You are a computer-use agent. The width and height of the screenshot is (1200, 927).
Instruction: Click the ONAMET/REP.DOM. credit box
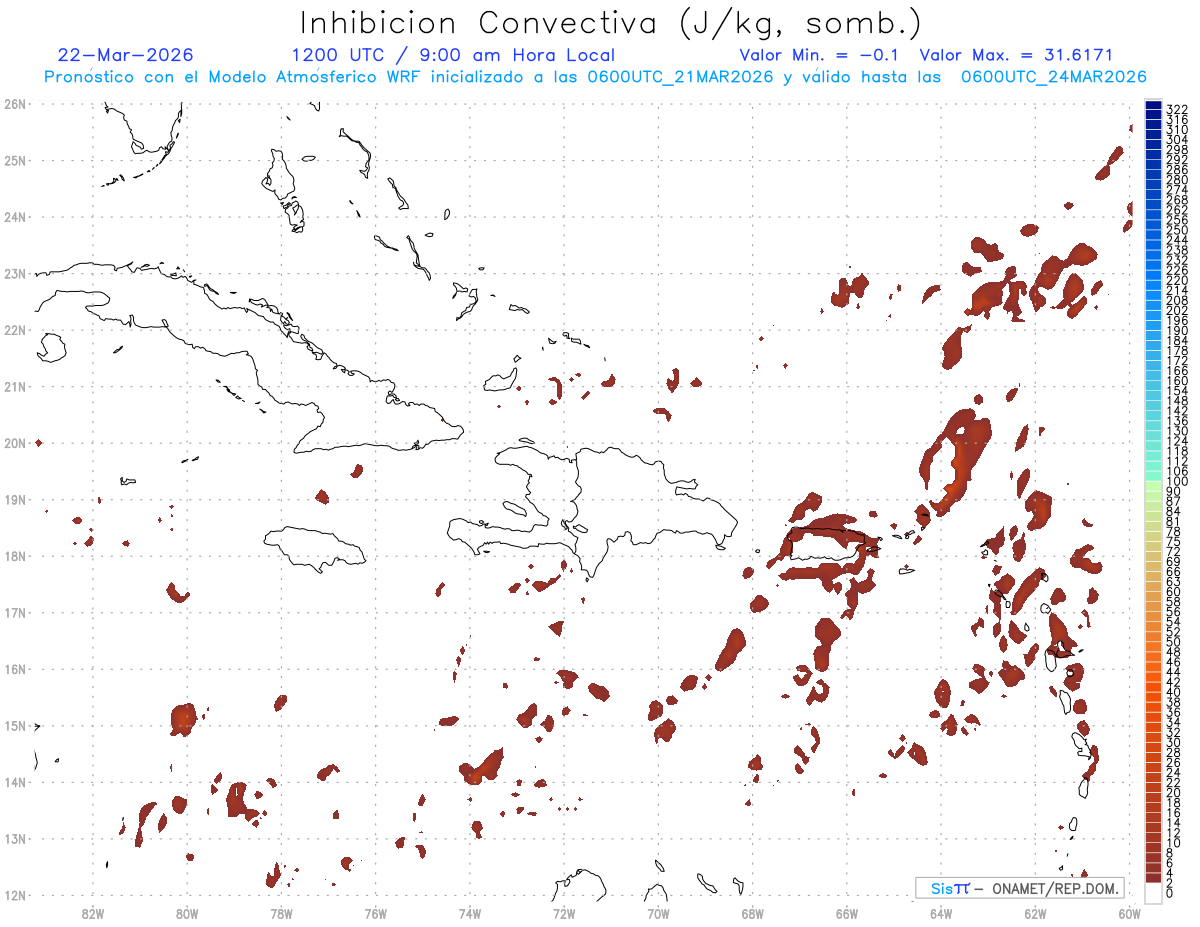coord(1020,888)
